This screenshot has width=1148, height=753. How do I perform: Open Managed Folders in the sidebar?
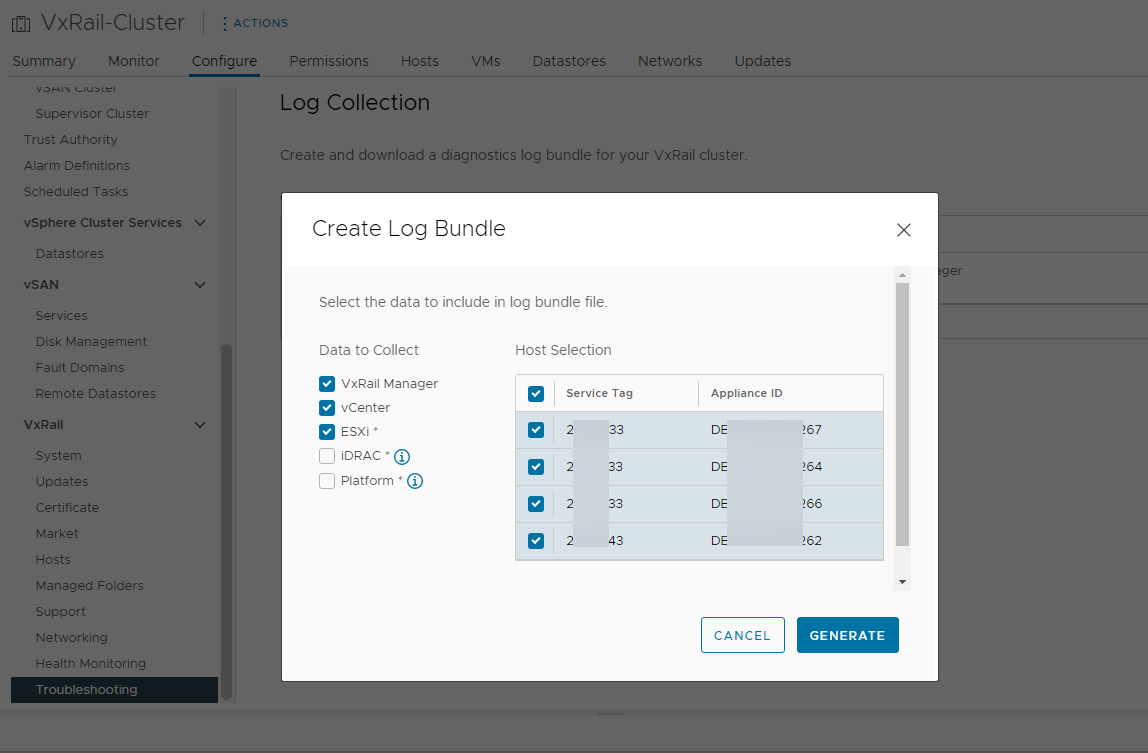tap(89, 585)
